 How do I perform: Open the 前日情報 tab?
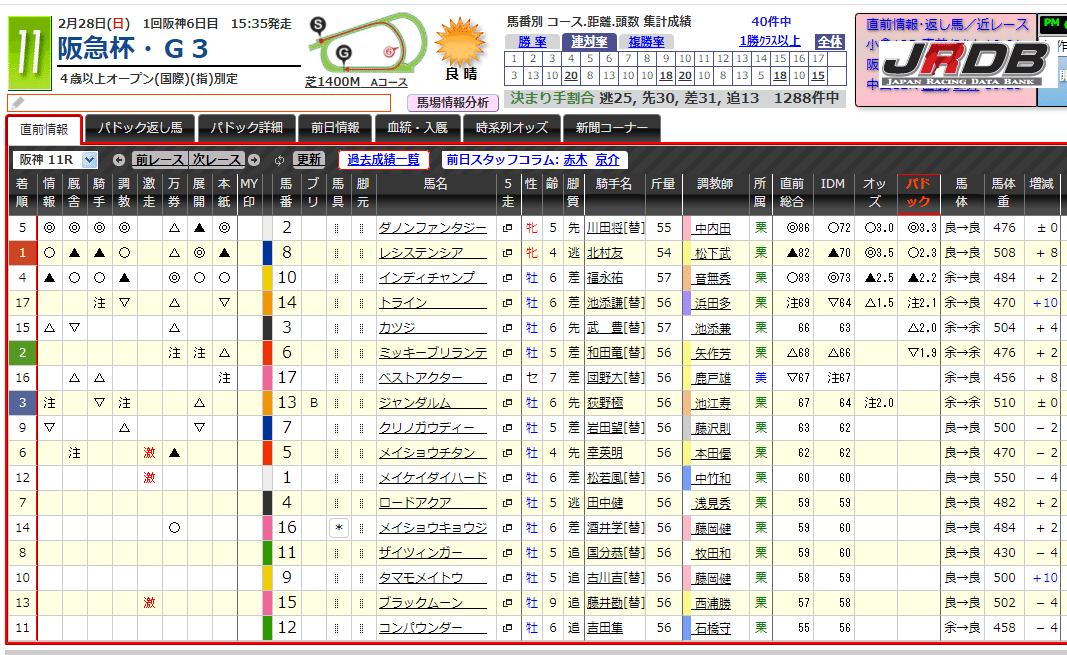tap(335, 128)
